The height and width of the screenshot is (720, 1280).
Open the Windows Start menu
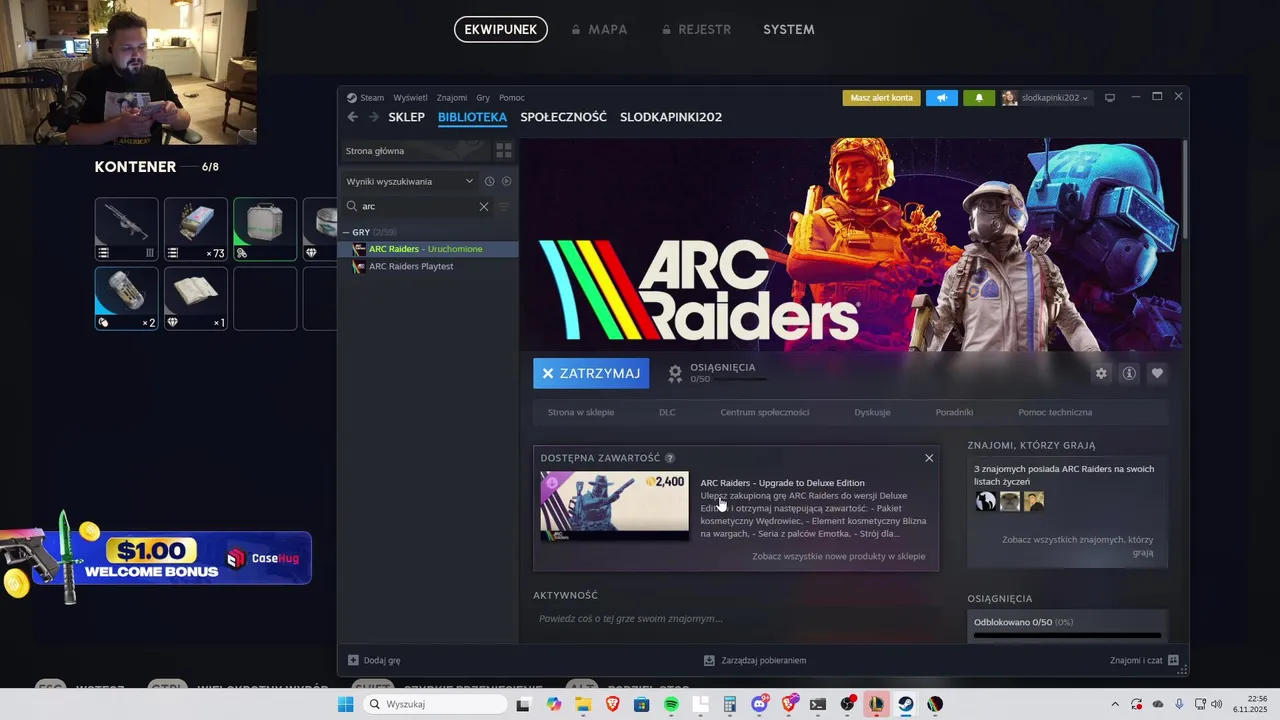coord(345,704)
